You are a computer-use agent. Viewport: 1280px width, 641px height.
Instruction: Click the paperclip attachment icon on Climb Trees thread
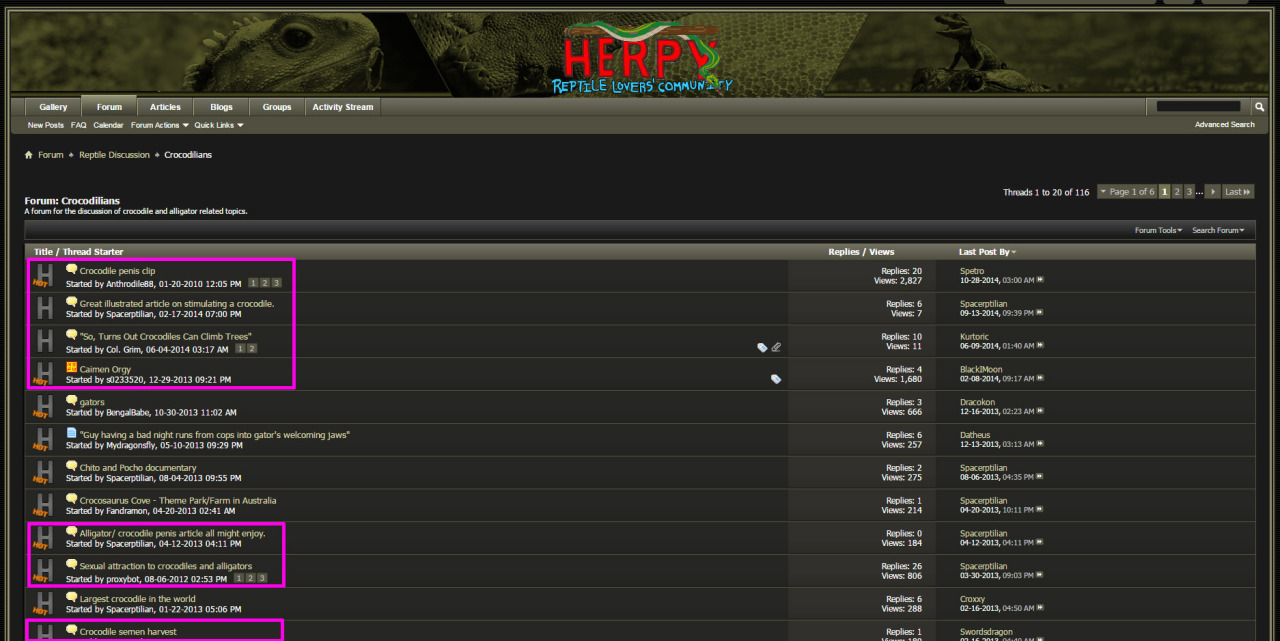776,347
